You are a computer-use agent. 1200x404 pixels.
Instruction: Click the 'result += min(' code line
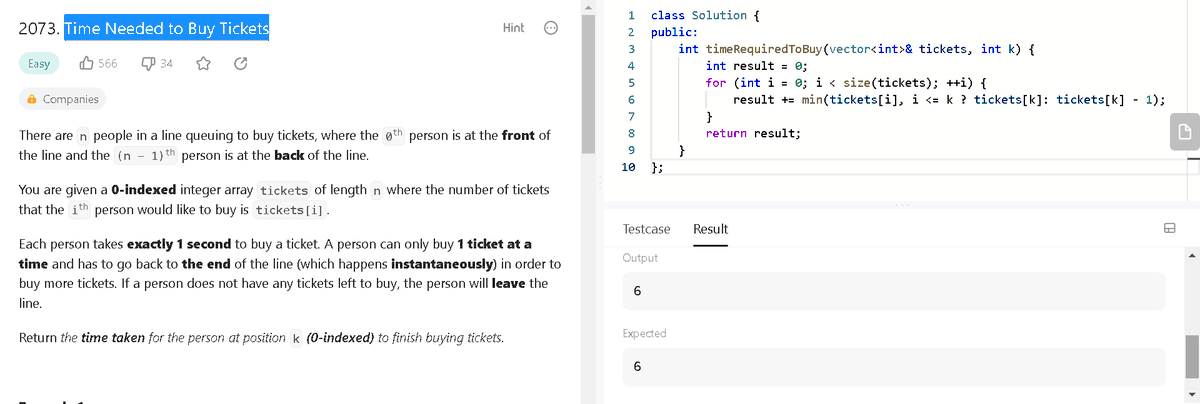pyautogui.click(x=948, y=99)
